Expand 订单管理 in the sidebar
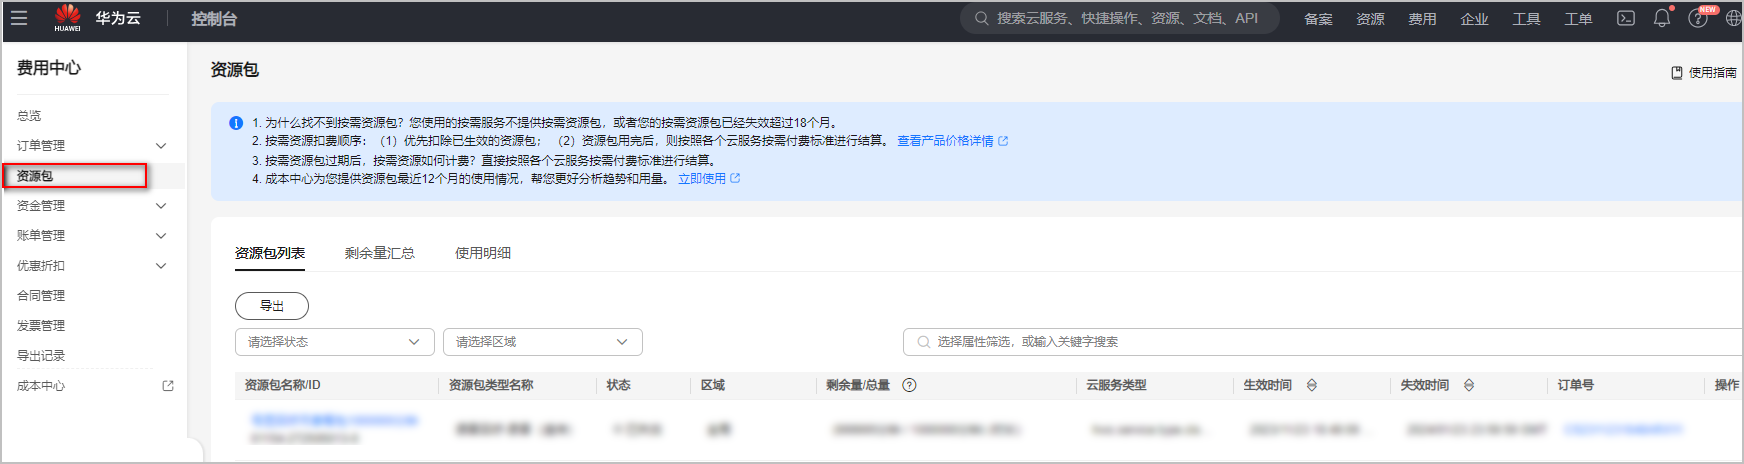 tap(161, 146)
